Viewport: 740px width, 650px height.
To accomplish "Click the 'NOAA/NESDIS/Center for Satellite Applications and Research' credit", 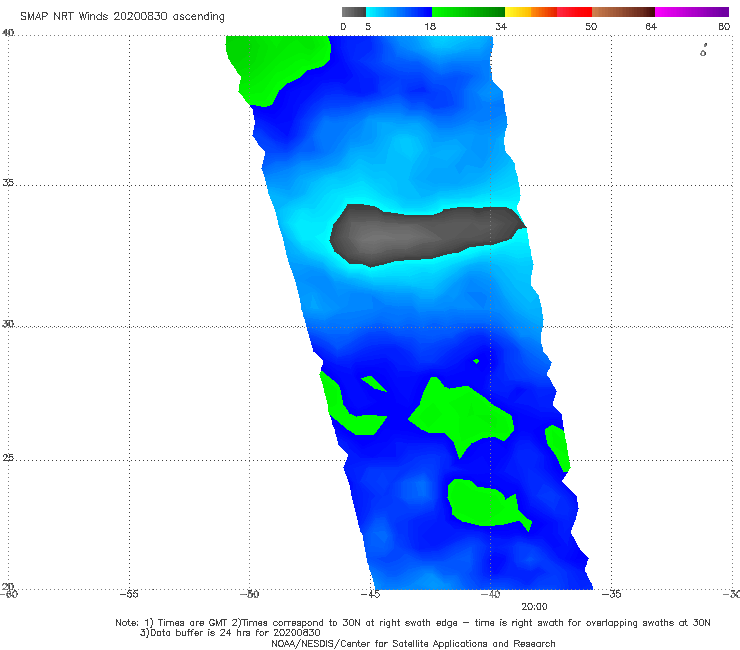I will point(413,643).
